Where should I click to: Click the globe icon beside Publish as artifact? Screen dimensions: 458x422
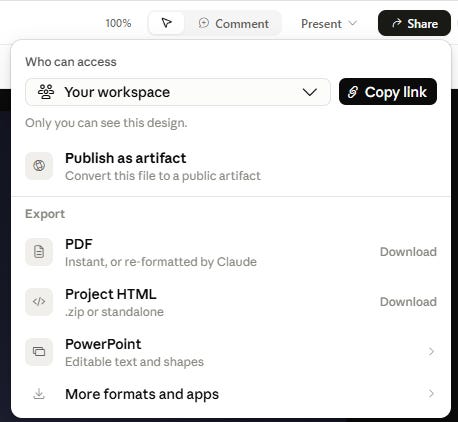tap(39, 166)
